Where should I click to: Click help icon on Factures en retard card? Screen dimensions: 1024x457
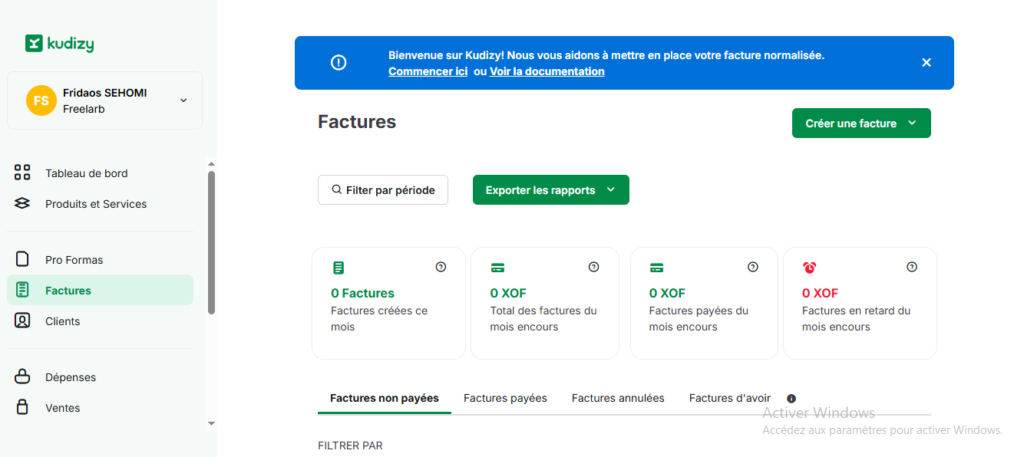911,267
